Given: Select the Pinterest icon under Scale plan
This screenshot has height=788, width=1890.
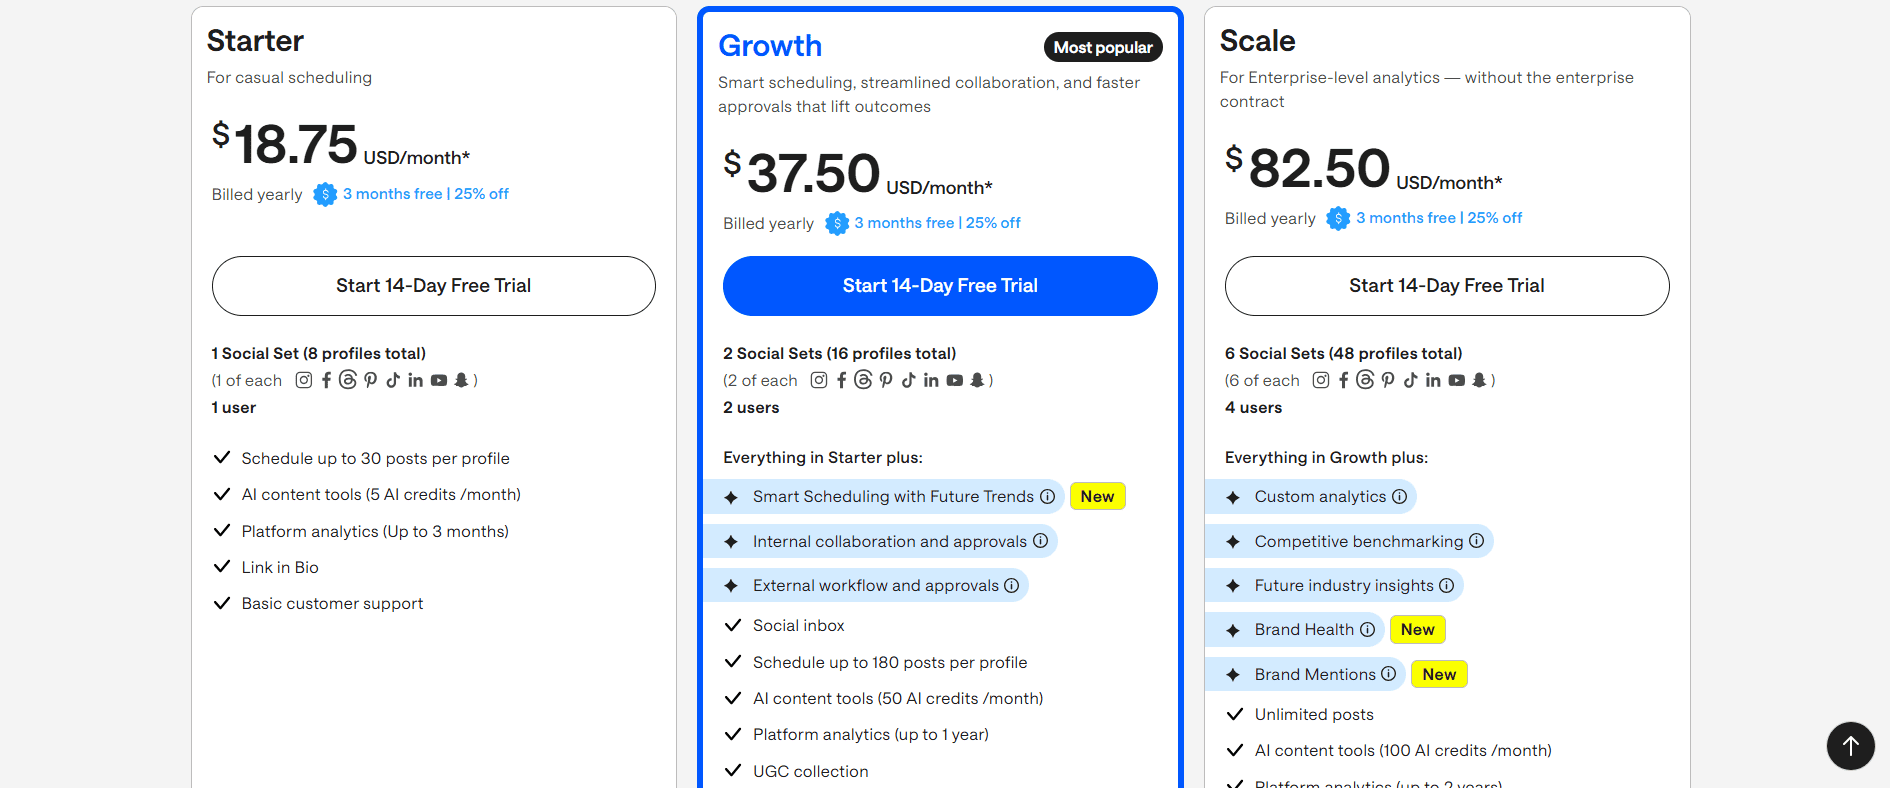Looking at the screenshot, I should click(1388, 380).
